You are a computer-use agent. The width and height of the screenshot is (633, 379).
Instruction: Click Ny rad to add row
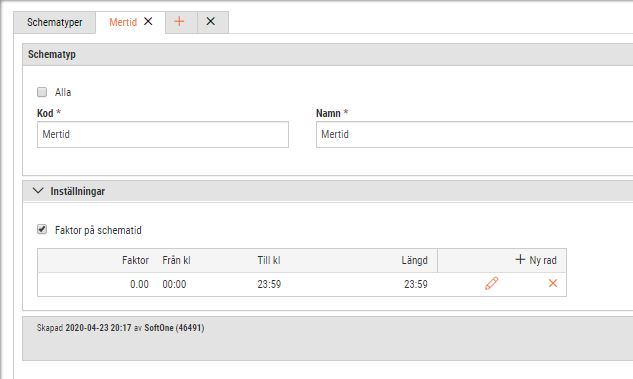click(543, 260)
